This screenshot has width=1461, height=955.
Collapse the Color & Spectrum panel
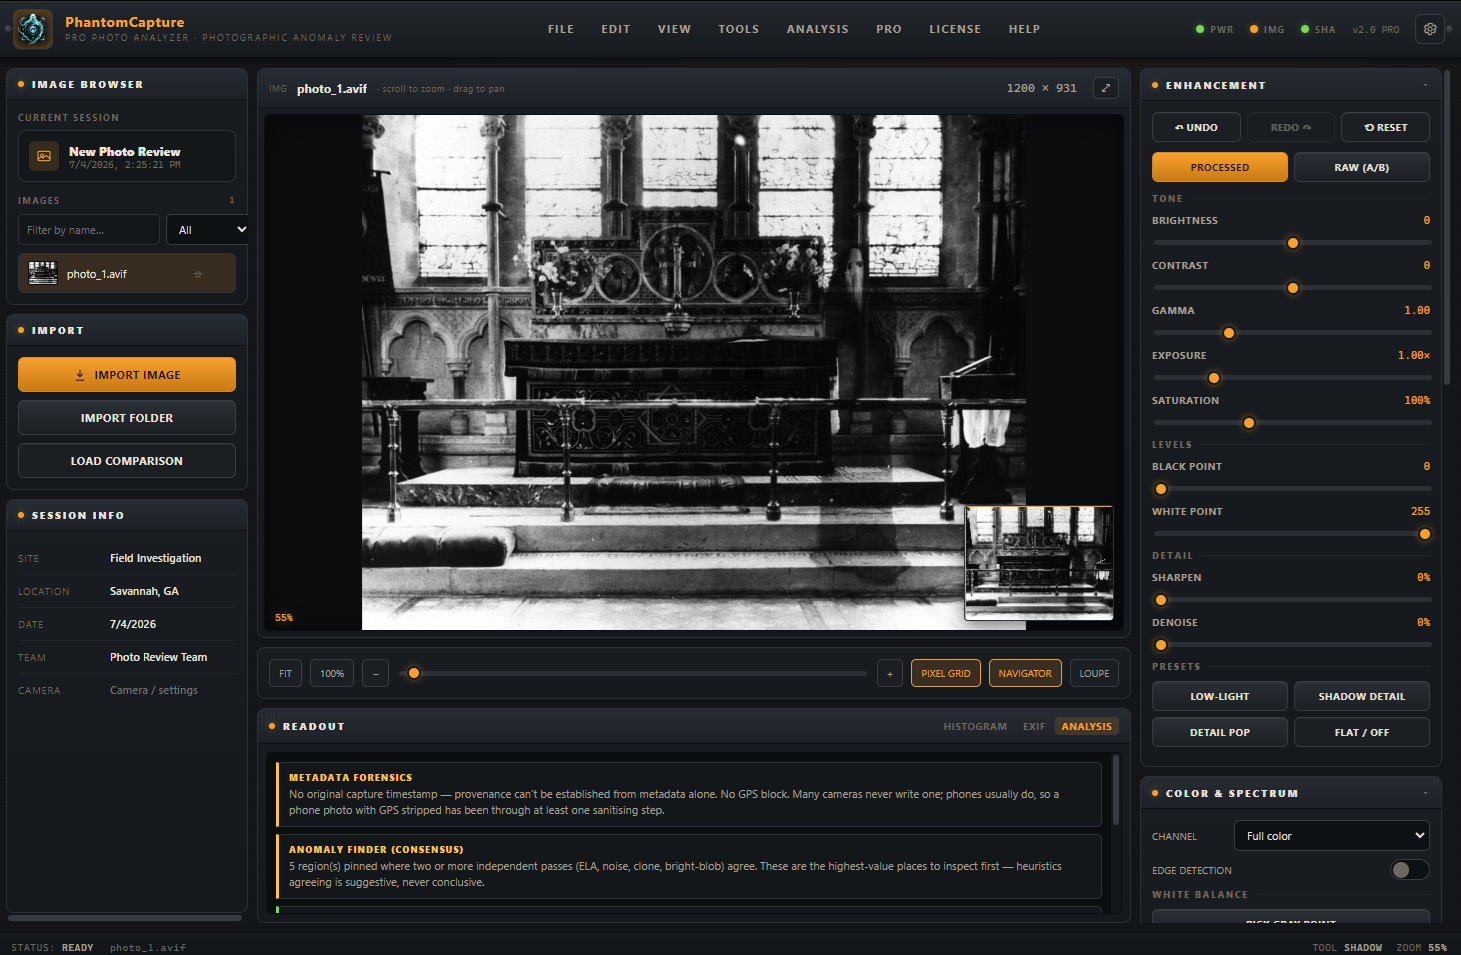pyautogui.click(x=1426, y=793)
